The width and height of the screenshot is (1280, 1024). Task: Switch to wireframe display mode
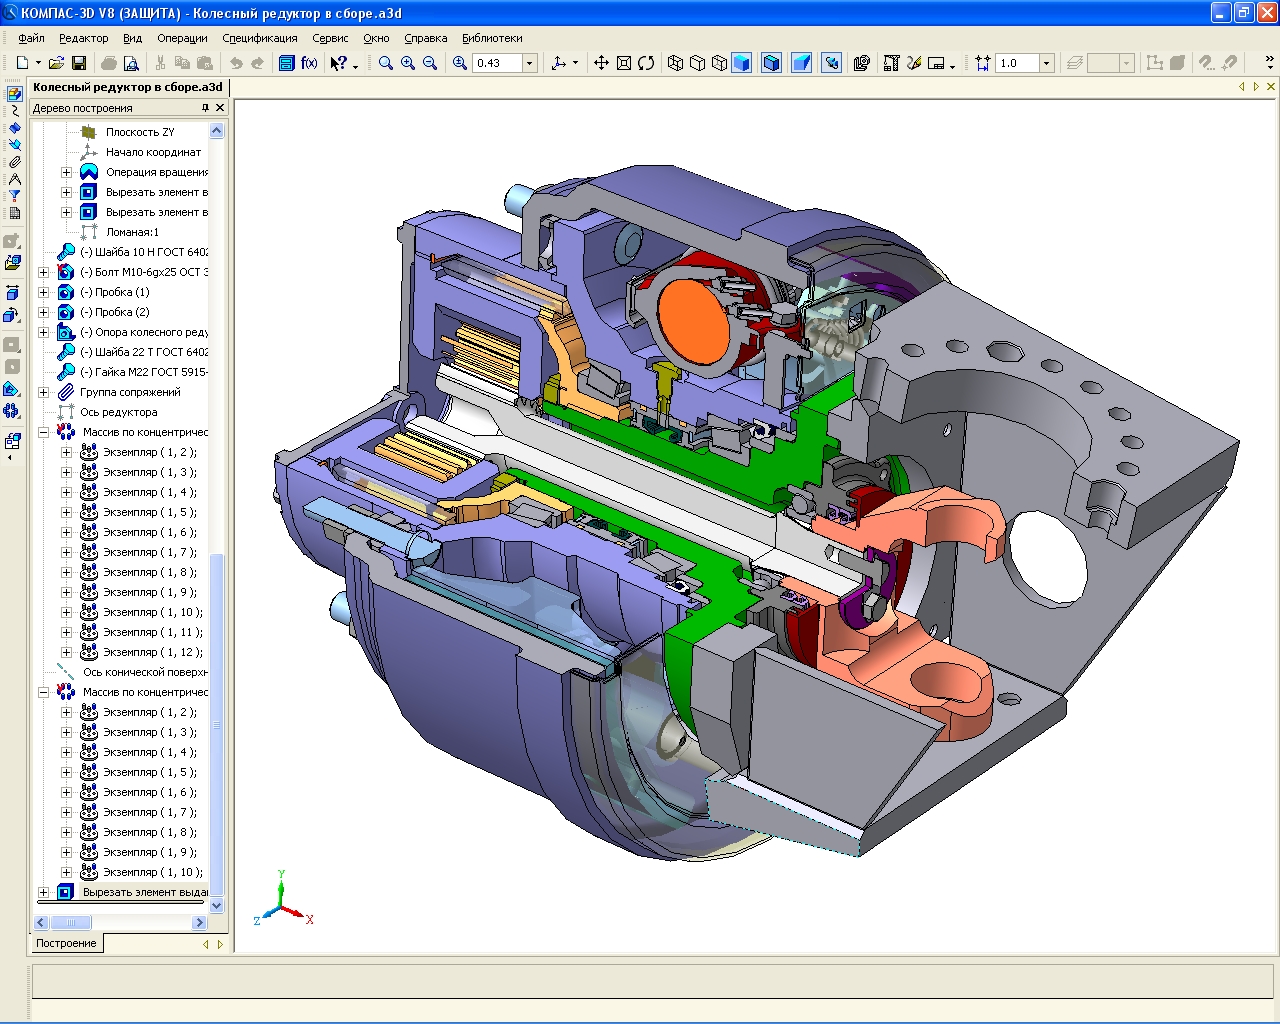pyautogui.click(x=675, y=63)
